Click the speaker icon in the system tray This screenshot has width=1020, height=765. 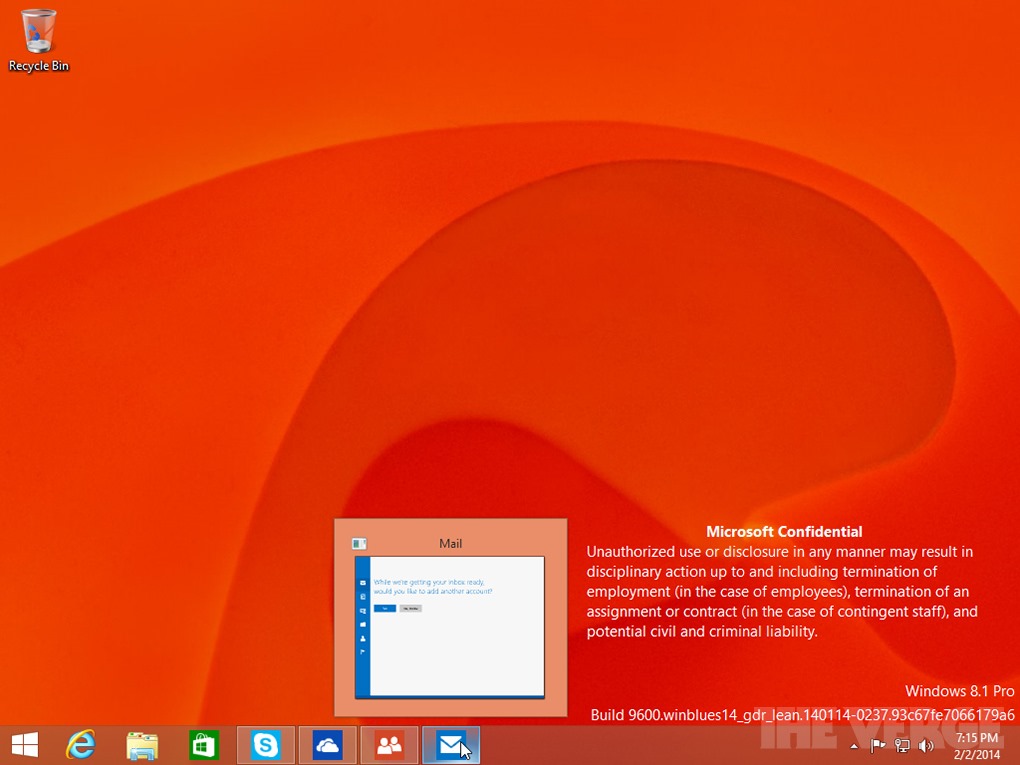point(925,745)
